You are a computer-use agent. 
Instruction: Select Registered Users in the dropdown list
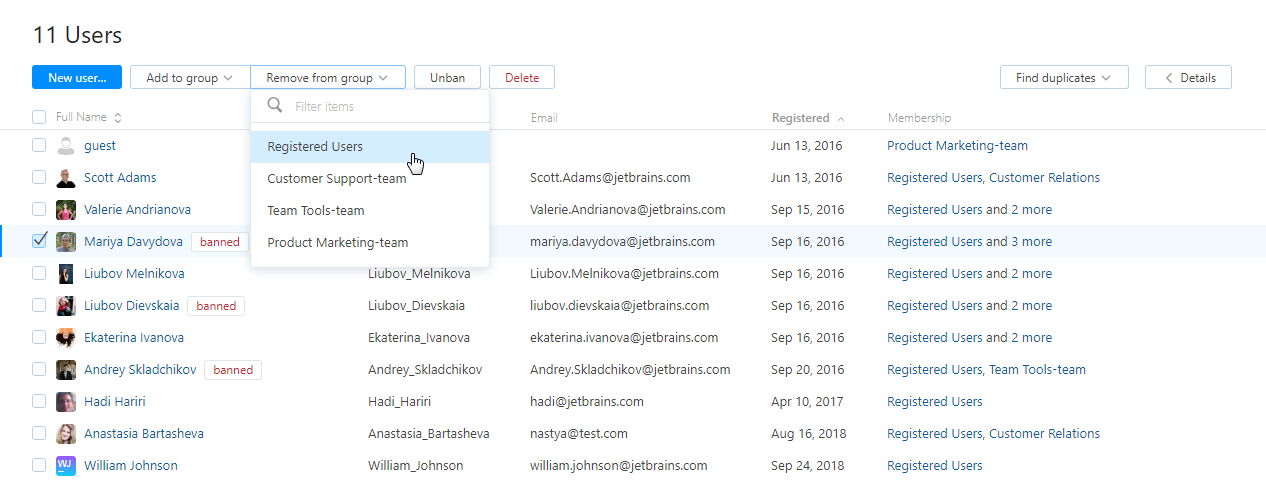(x=370, y=147)
